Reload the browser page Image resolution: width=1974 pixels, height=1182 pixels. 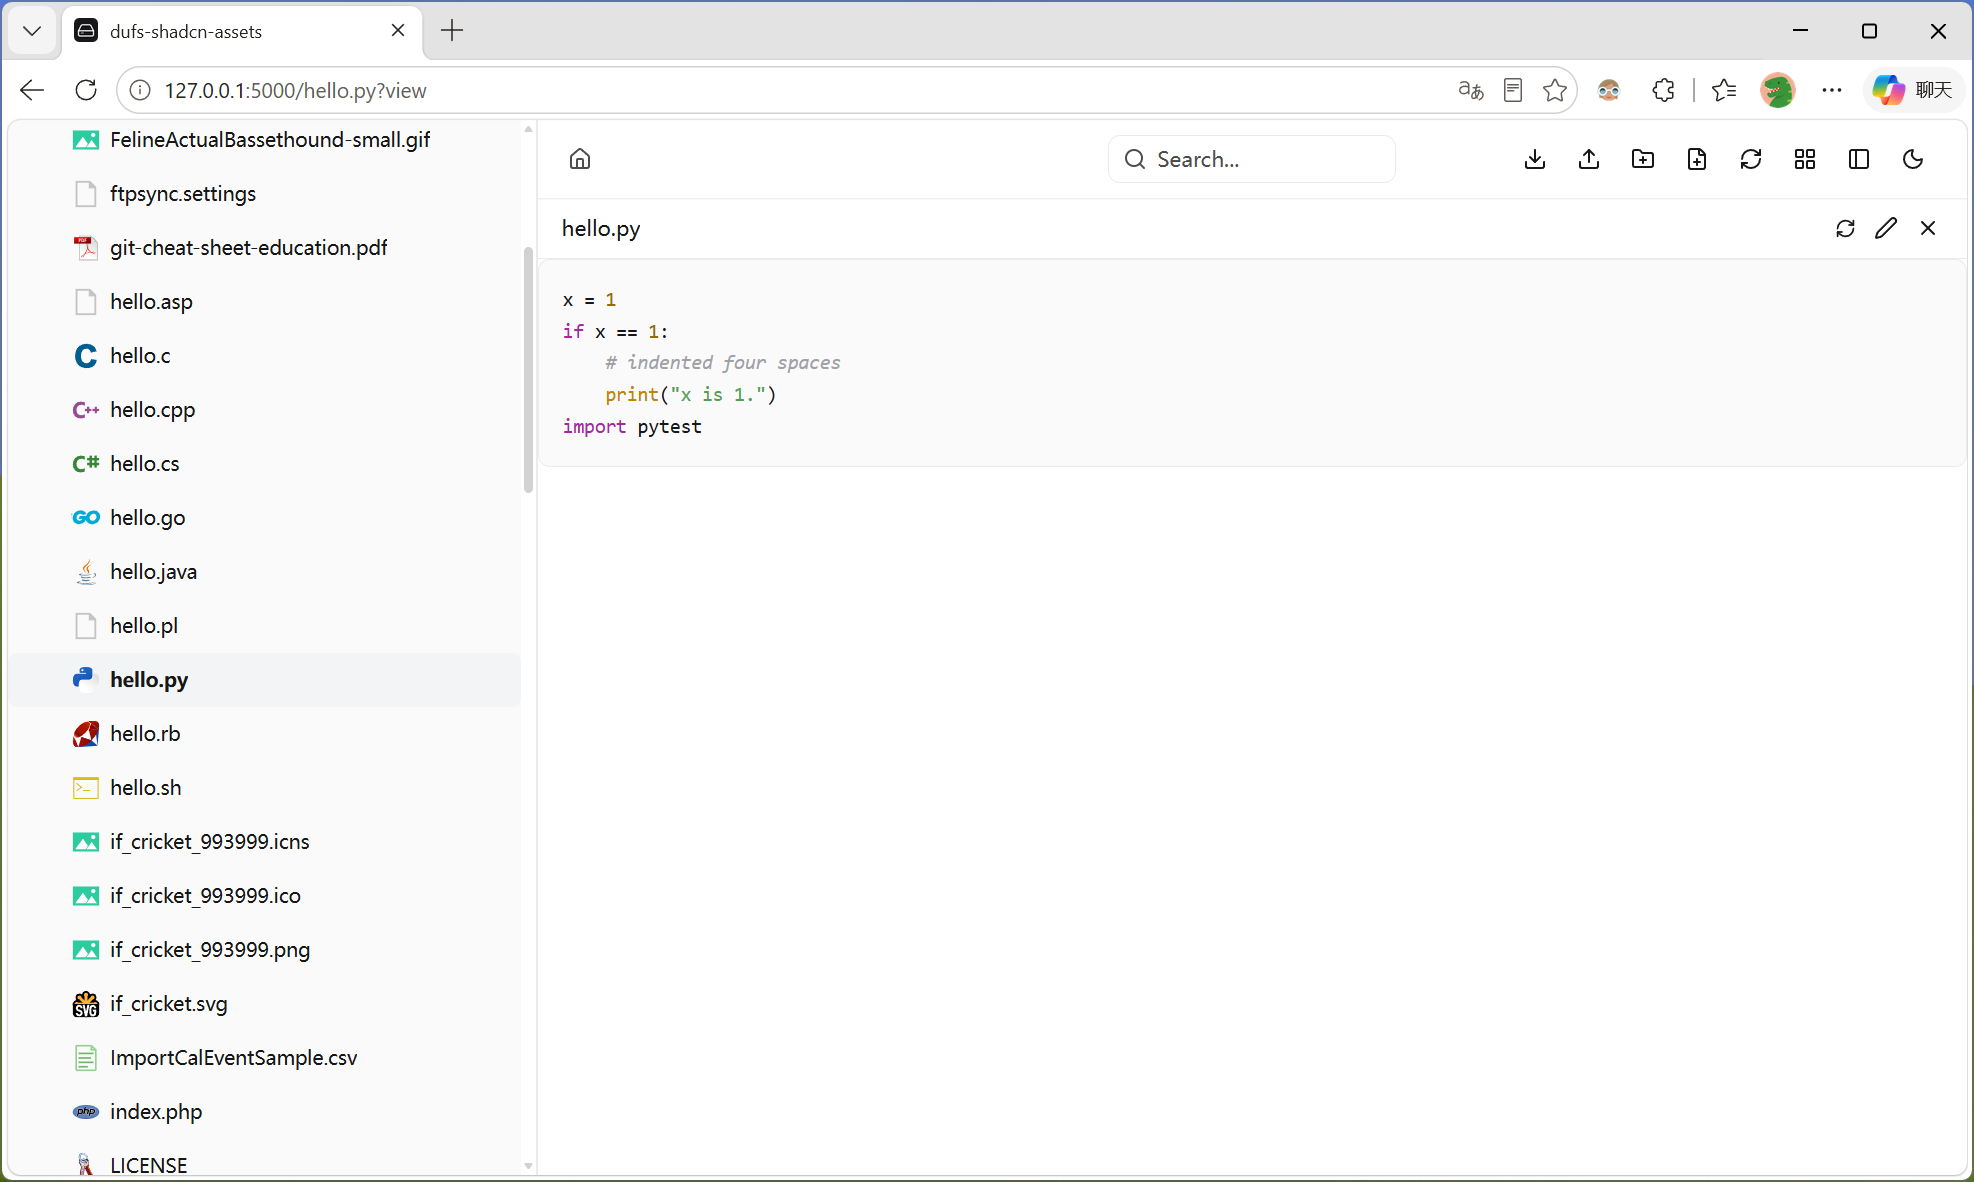click(x=86, y=90)
